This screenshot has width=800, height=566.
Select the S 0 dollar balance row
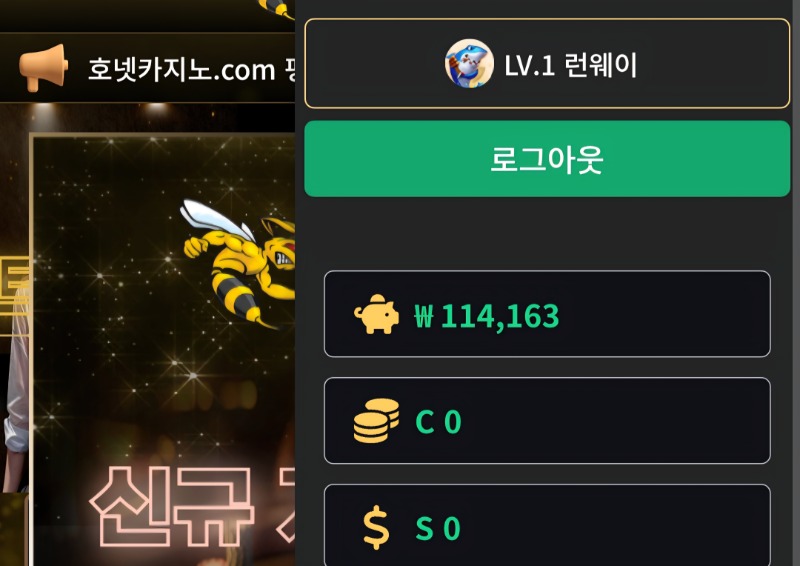(547, 525)
